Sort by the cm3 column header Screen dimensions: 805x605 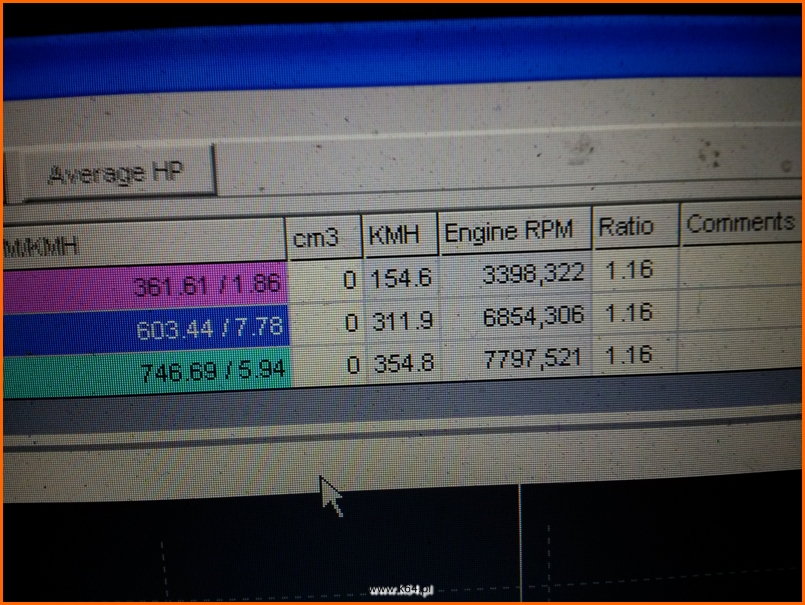click(x=324, y=237)
